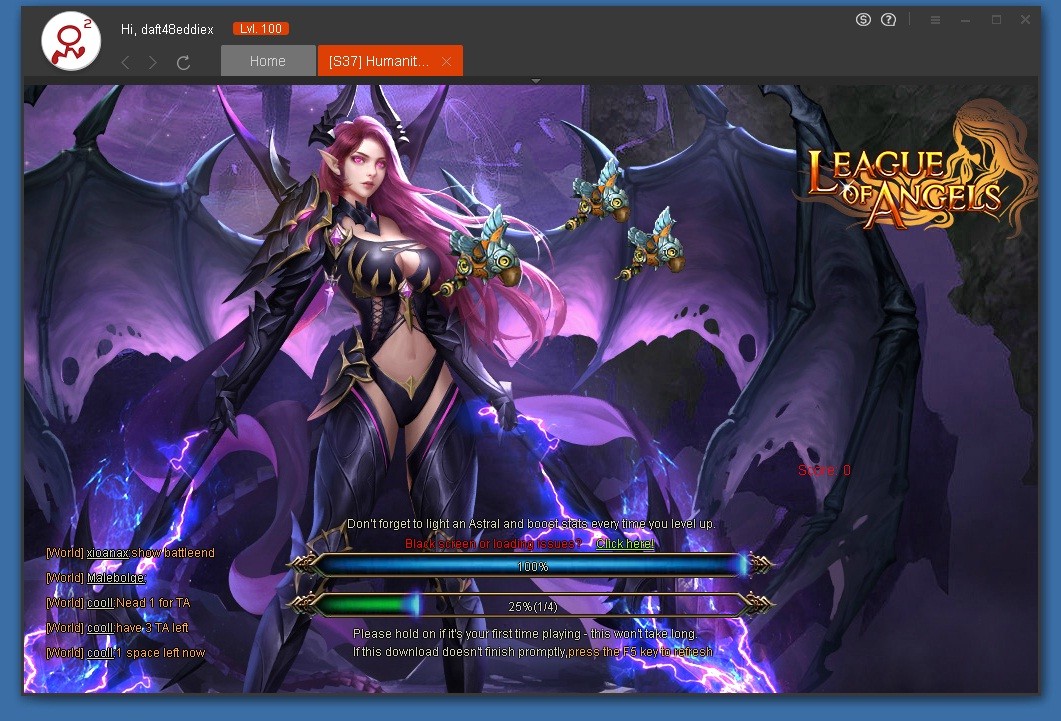This screenshot has width=1061, height=721.
Task: Close the [S37] Humanit... tab
Action: (x=446, y=61)
